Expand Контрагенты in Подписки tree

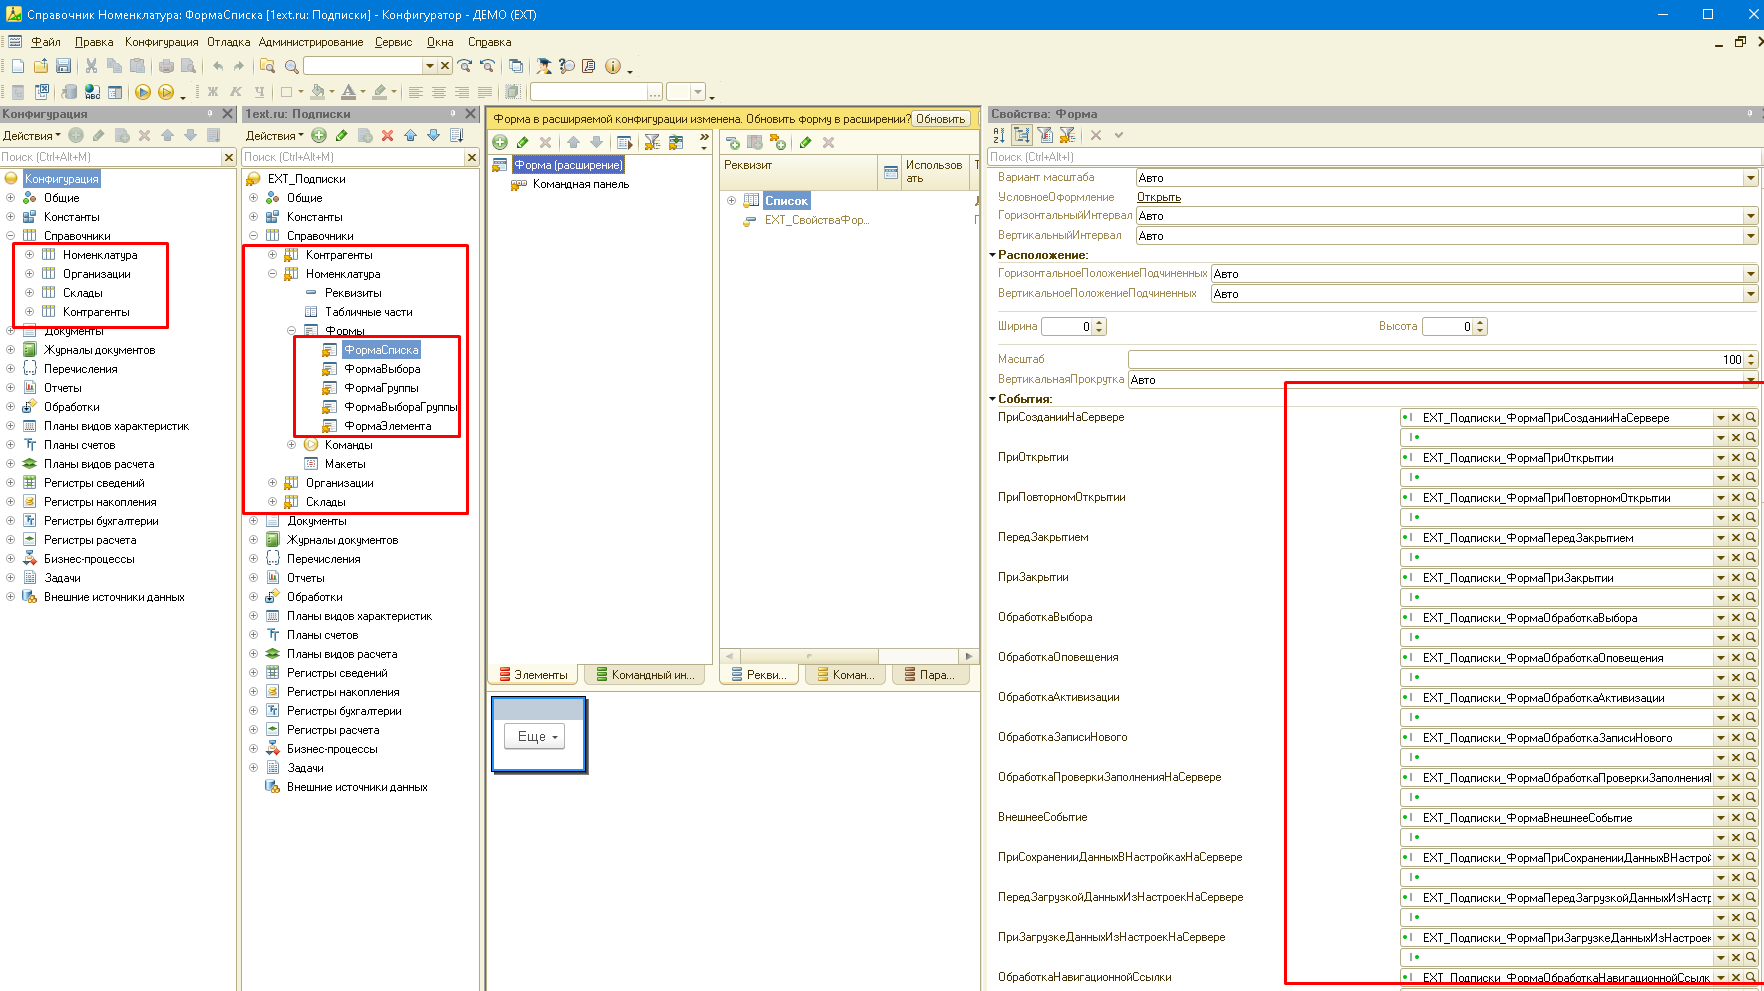click(x=272, y=255)
